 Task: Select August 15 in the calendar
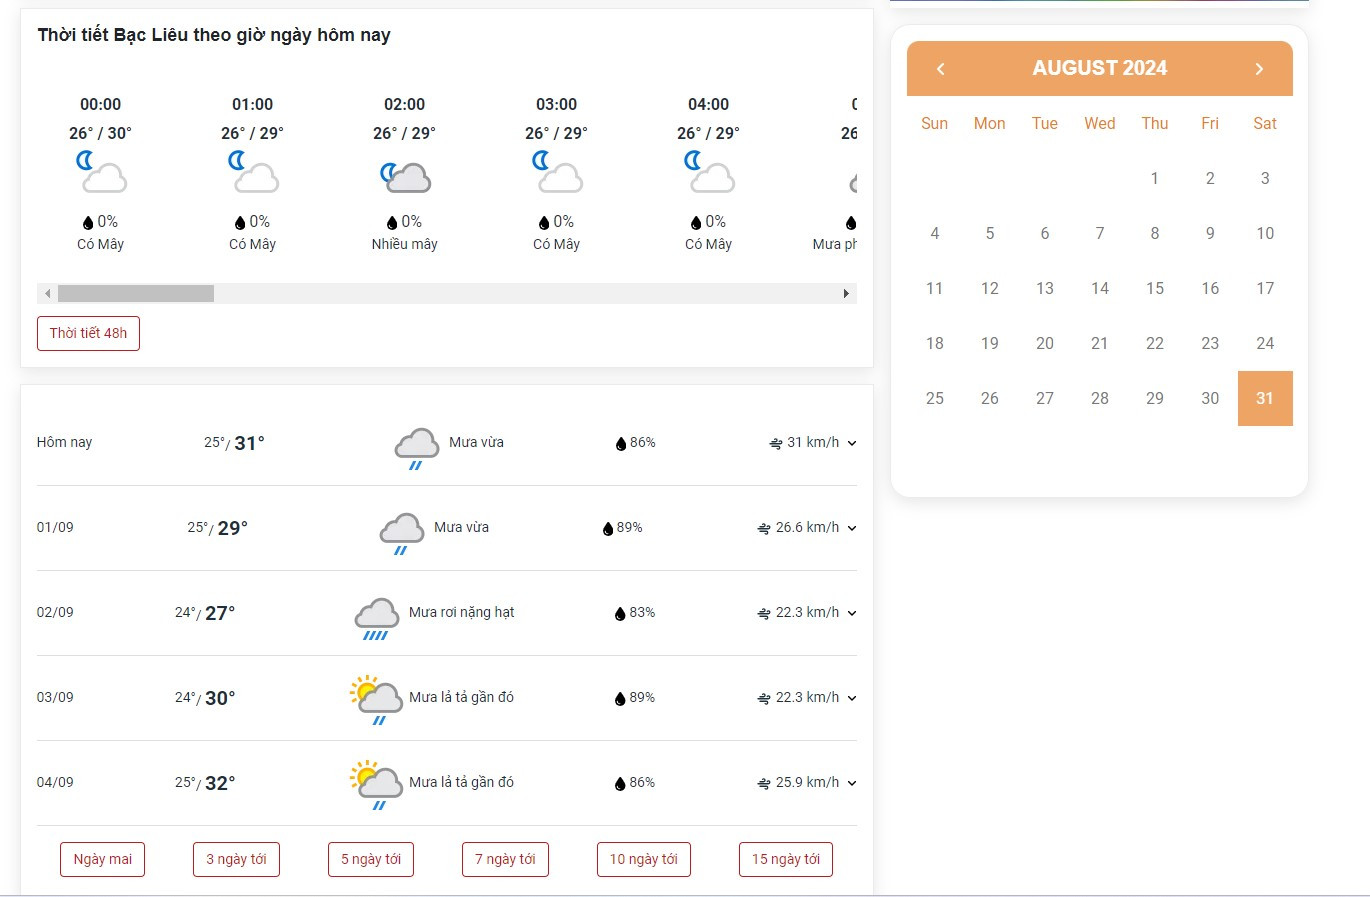[x=1155, y=288]
